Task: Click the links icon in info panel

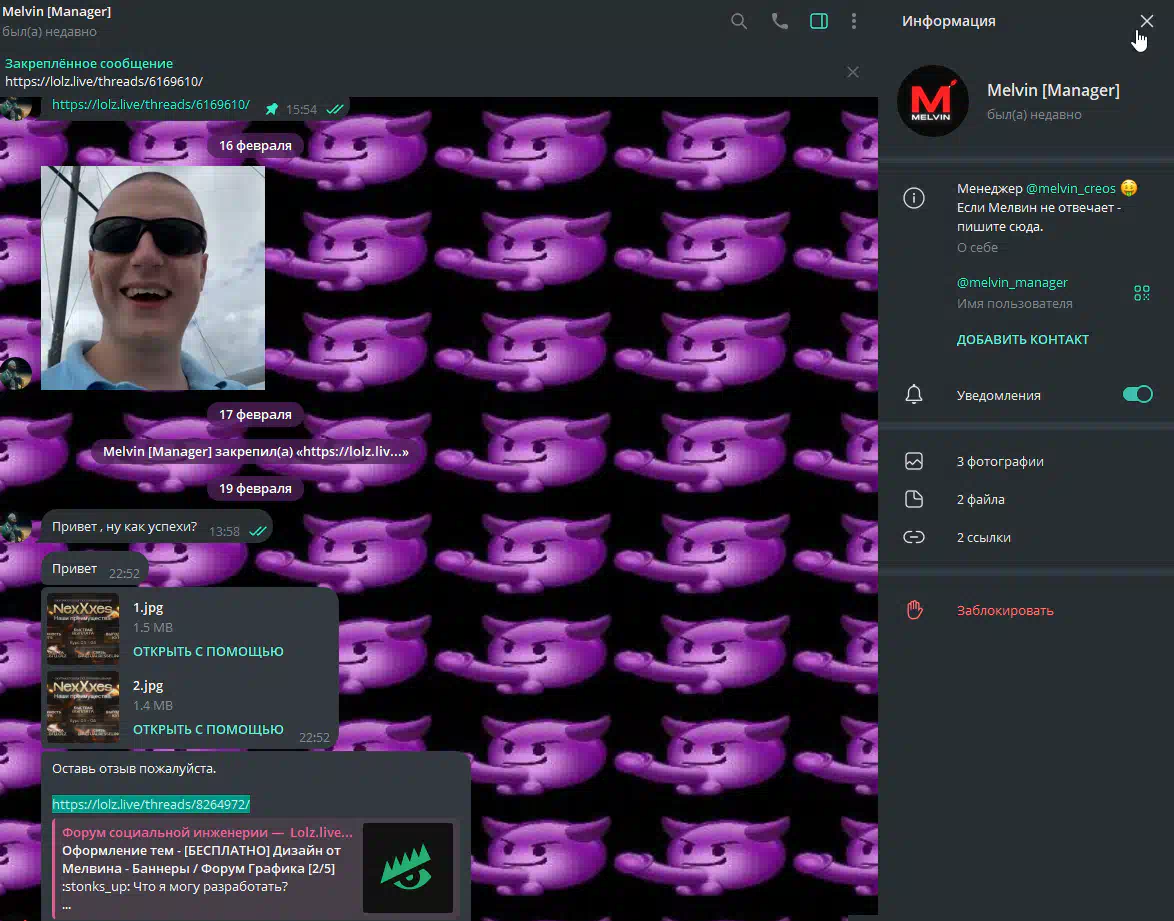Action: (913, 537)
